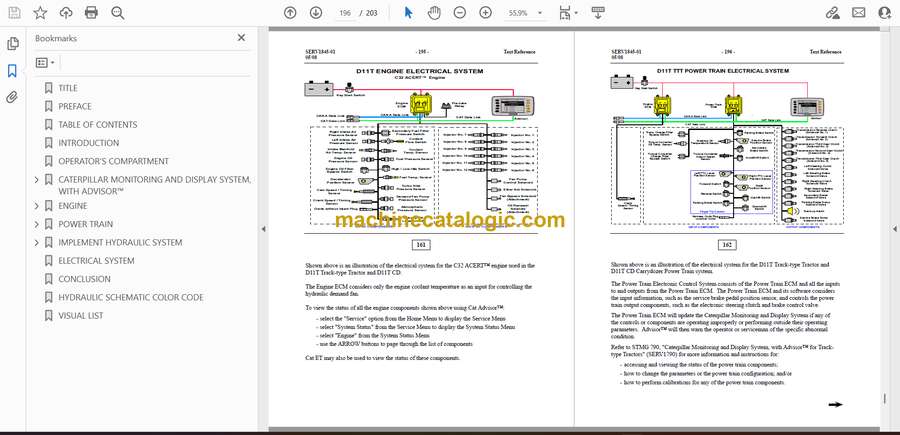Print the document using printer icon

click(x=91, y=13)
